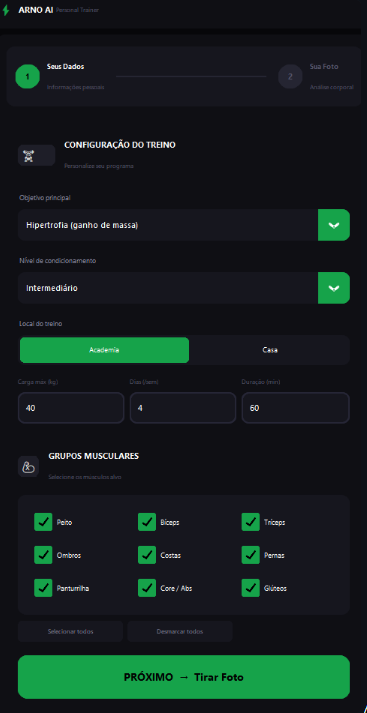Open the Objetivo principal dropdown arrow

(334, 225)
